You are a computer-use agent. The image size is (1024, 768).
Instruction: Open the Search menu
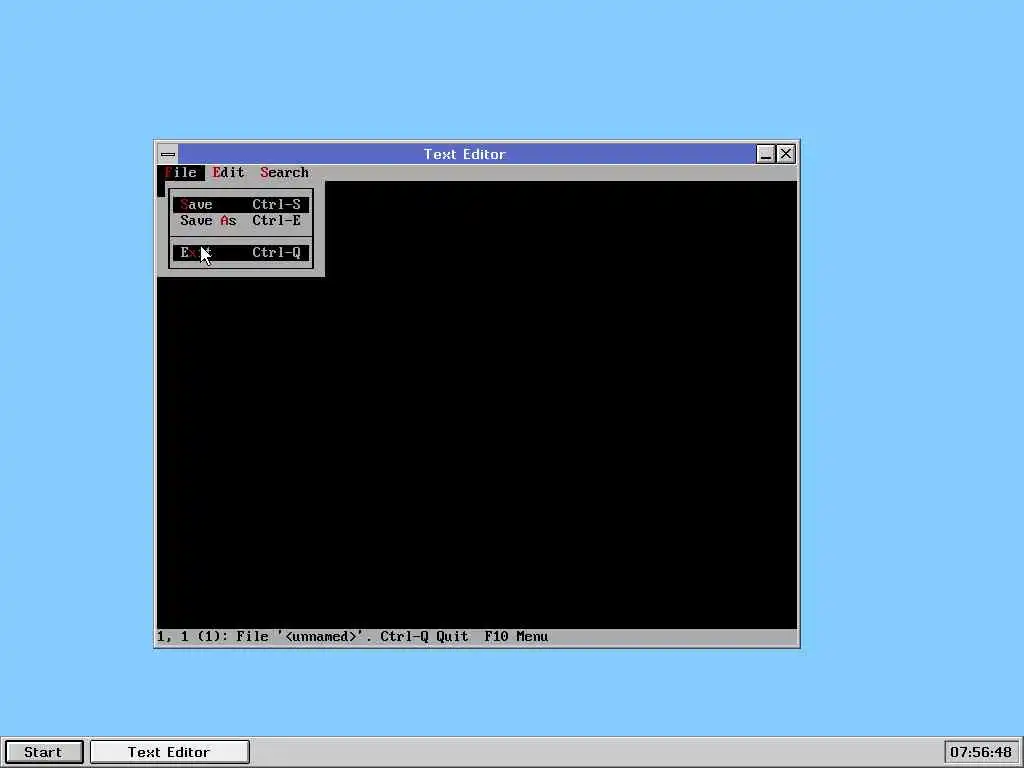pyautogui.click(x=284, y=172)
